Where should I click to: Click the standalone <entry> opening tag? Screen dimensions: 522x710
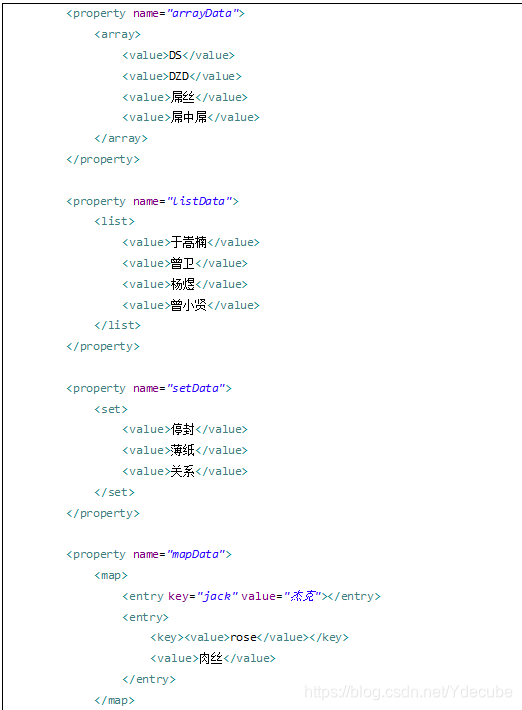click(145, 617)
